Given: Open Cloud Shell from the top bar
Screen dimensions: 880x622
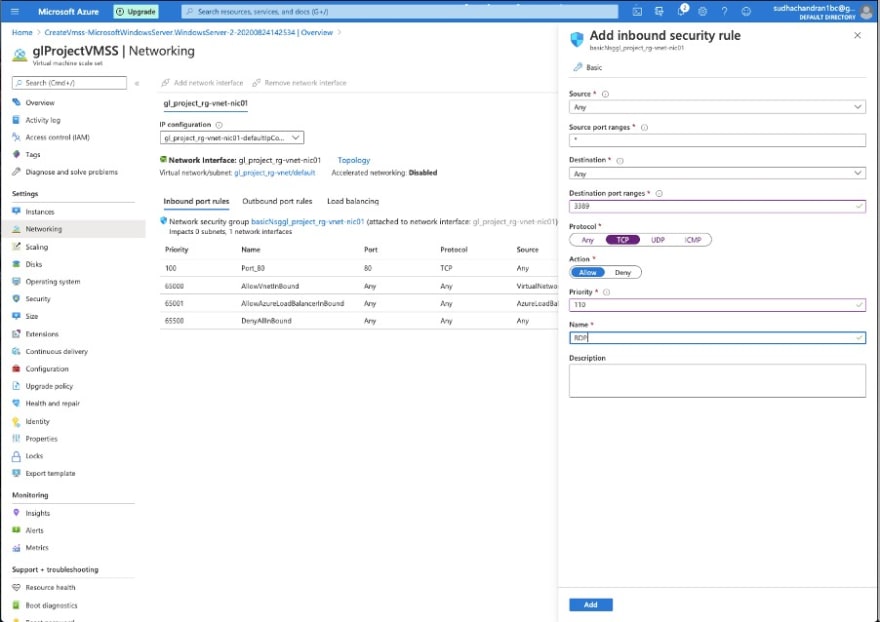Looking at the screenshot, I should point(637,11).
